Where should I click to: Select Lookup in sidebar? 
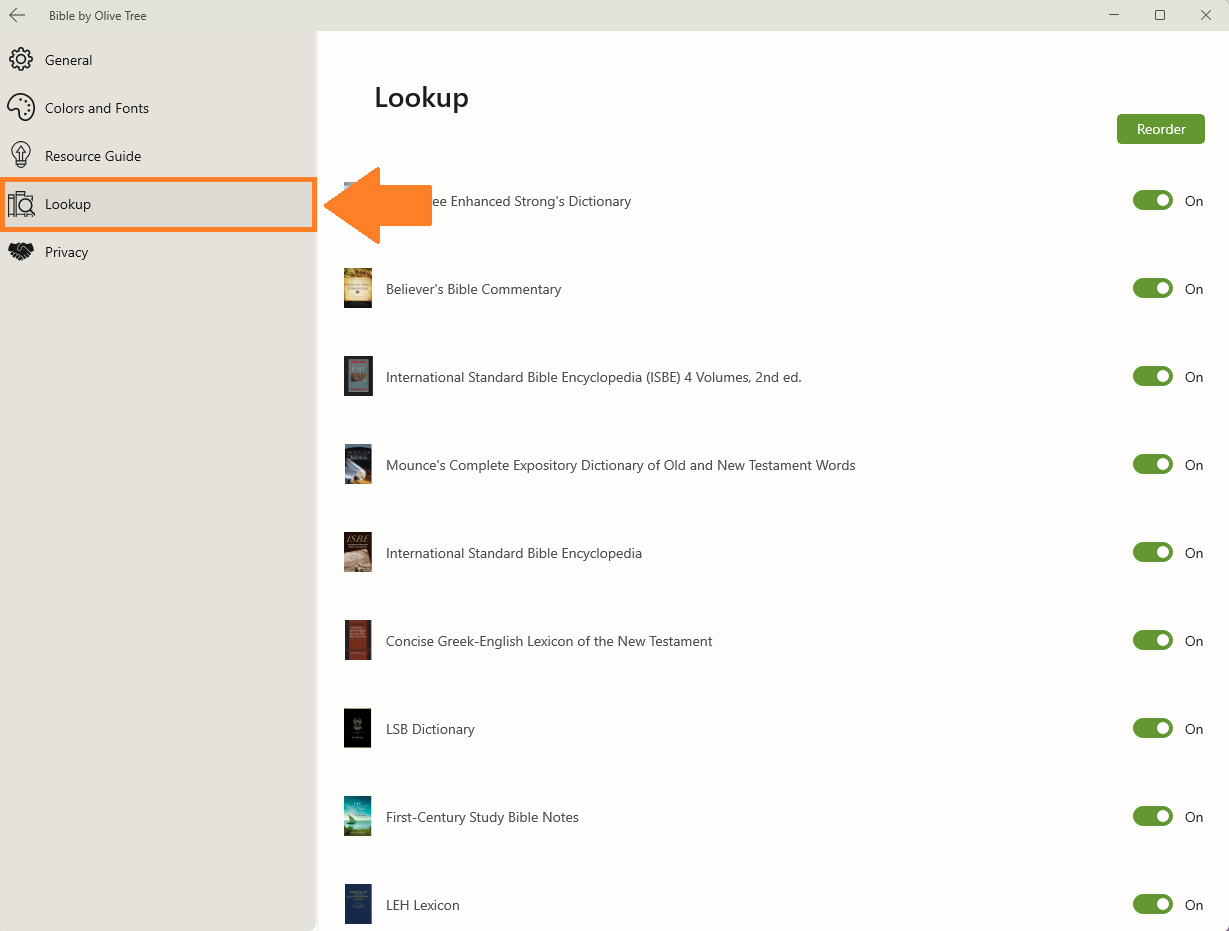158,204
